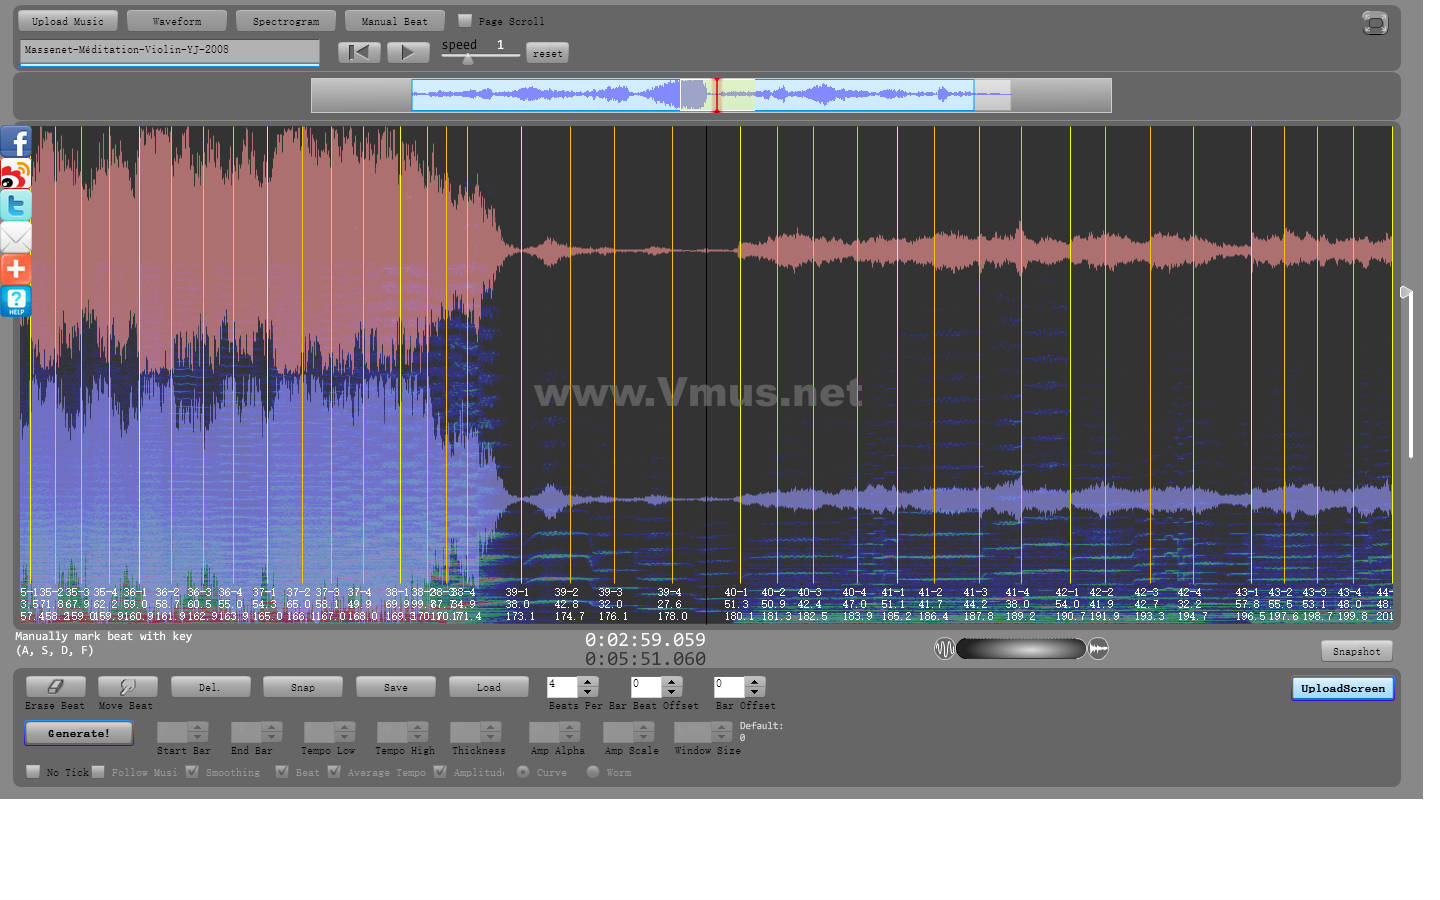Click the gradient waveform-spectrogram blend bar

coord(1021,649)
